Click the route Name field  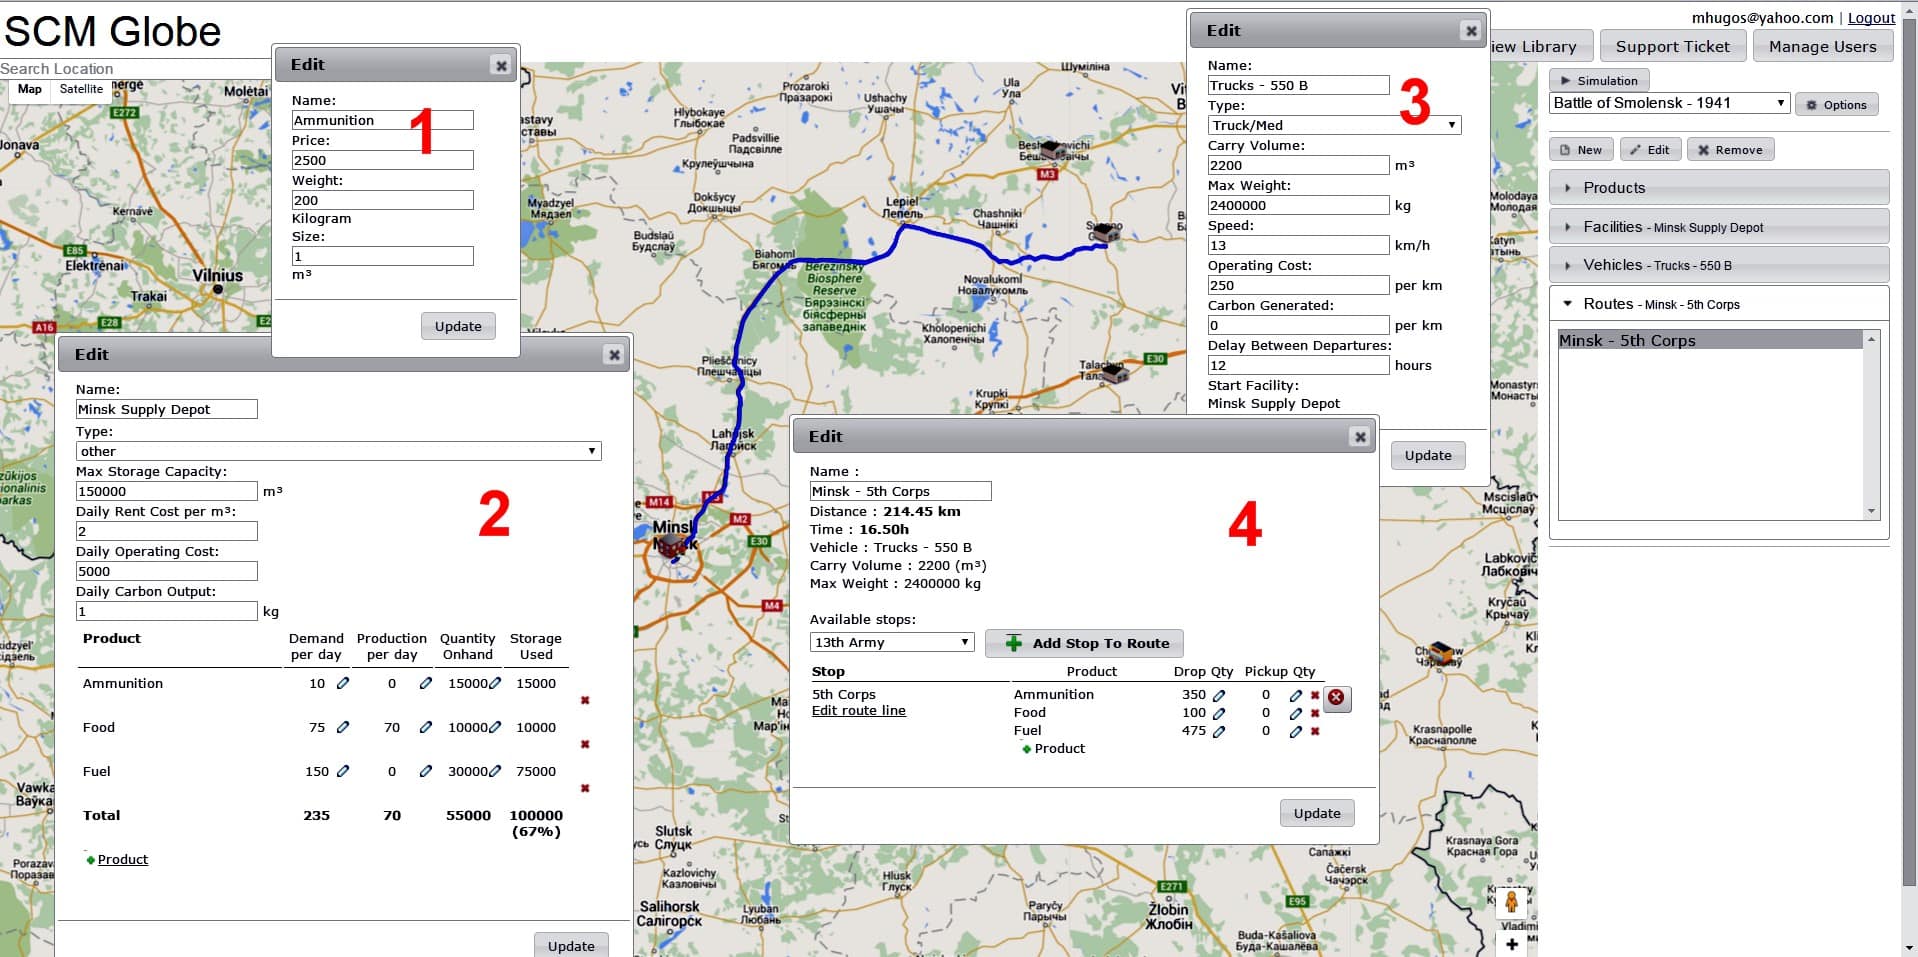click(x=900, y=491)
